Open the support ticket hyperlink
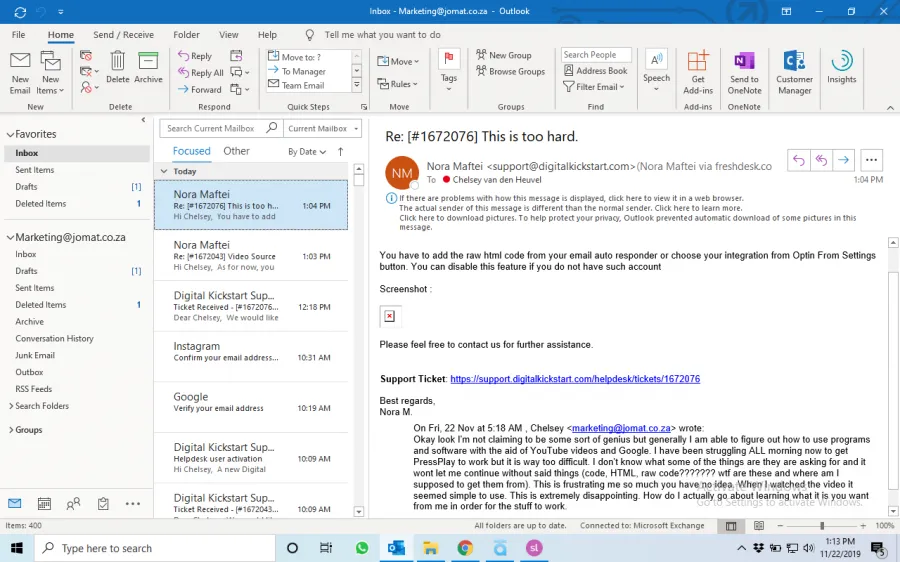Viewport: 900px width, 562px height. coord(574,379)
